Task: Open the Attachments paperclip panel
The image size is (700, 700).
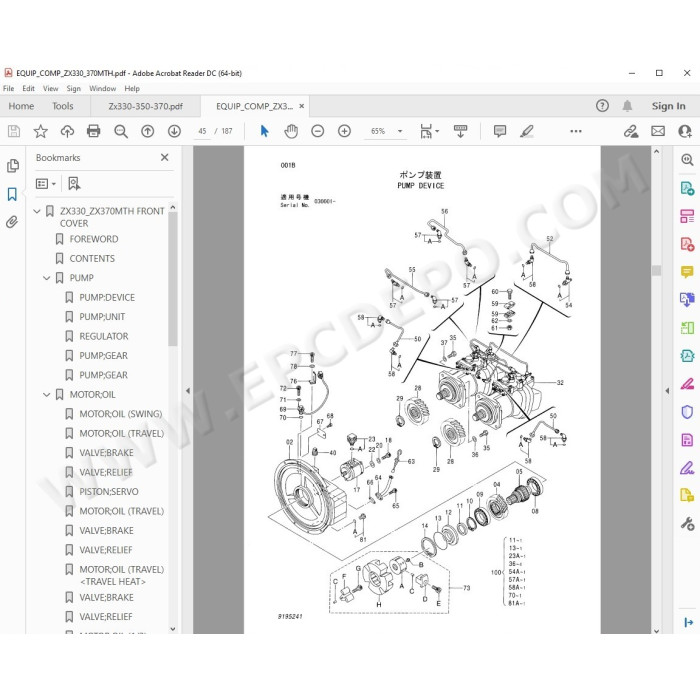Action: [x=12, y=221]
